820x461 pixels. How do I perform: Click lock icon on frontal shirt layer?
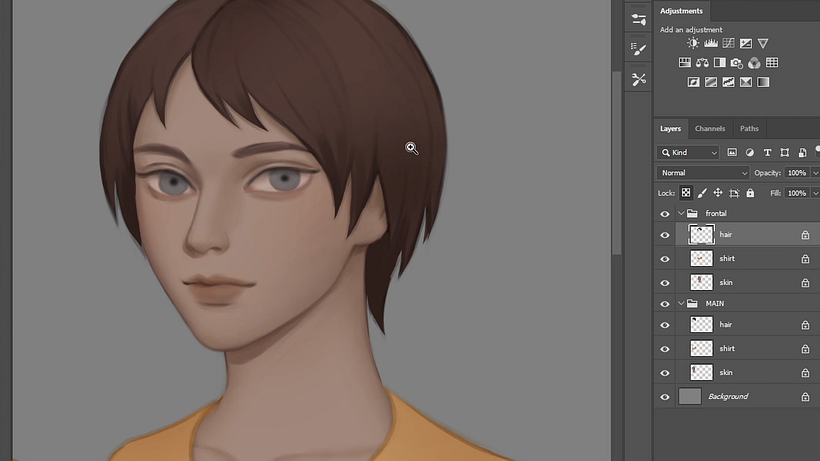click(805, 259)
